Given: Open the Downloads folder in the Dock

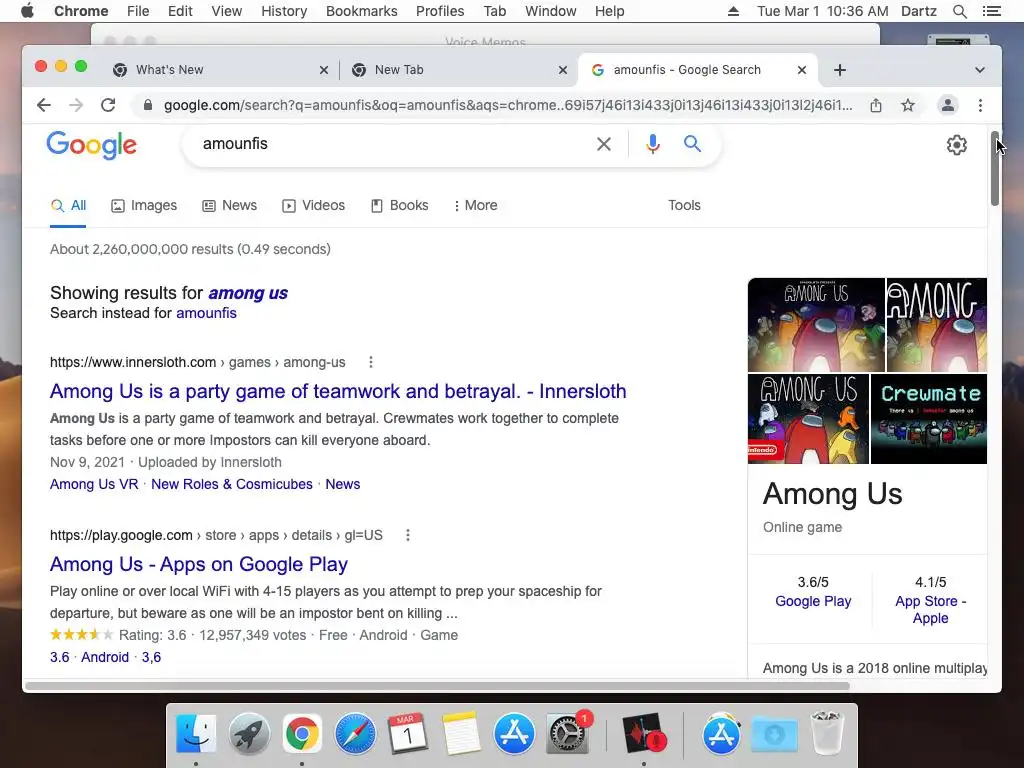Looking at the screenshot, I should click(x=775, y=733).
